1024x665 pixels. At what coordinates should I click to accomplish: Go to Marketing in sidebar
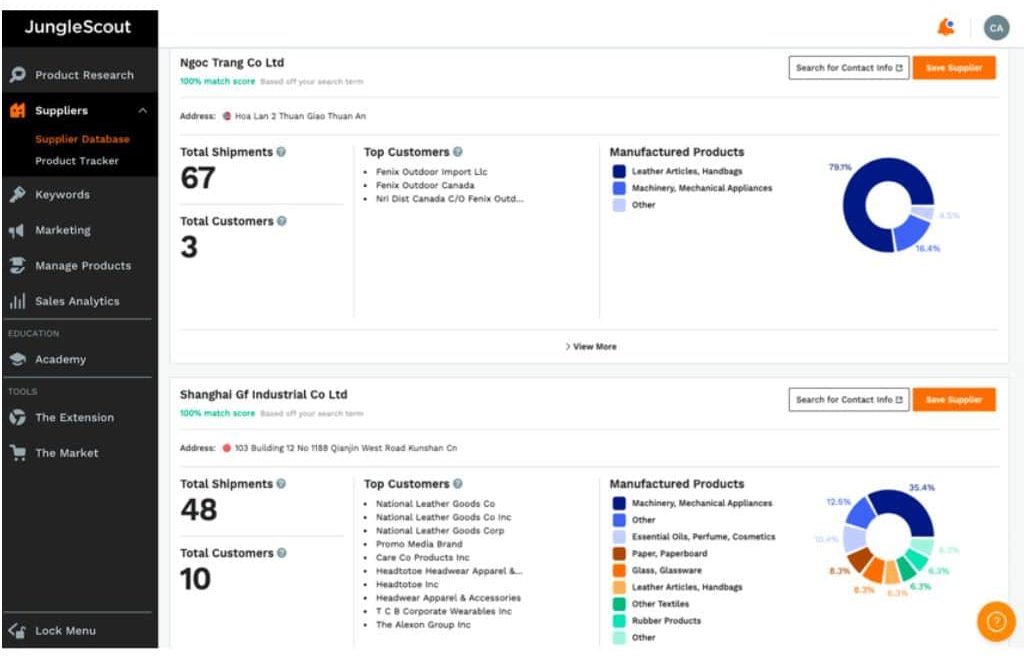tap(80, 230)
